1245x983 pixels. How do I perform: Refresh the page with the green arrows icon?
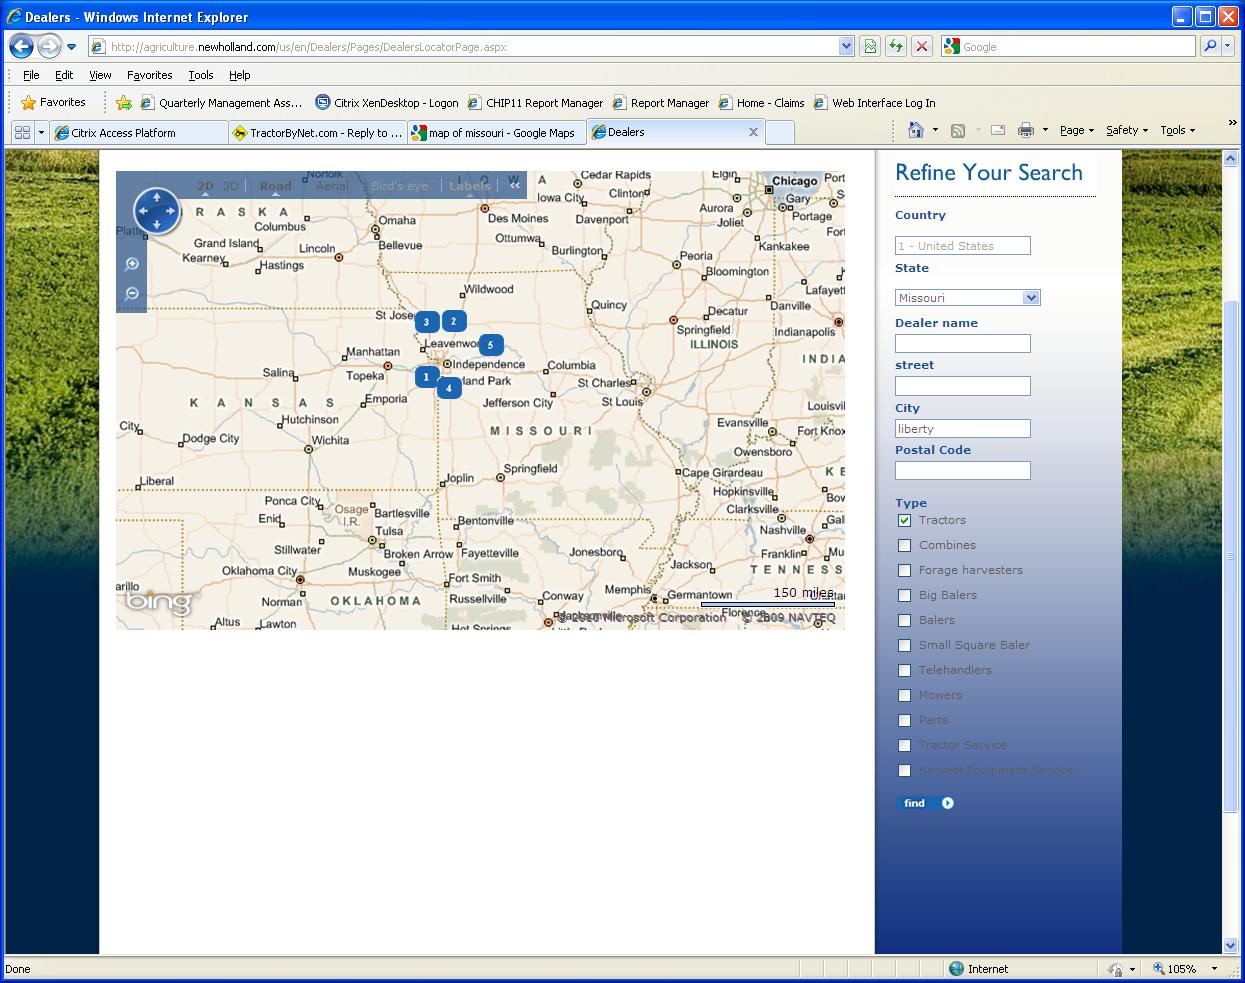[896, 47]
